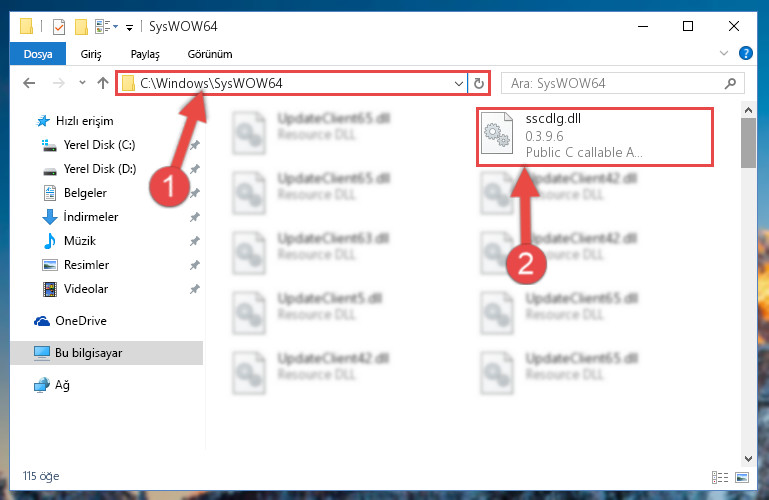Go up one folder level arrow

tap(103, 83)
